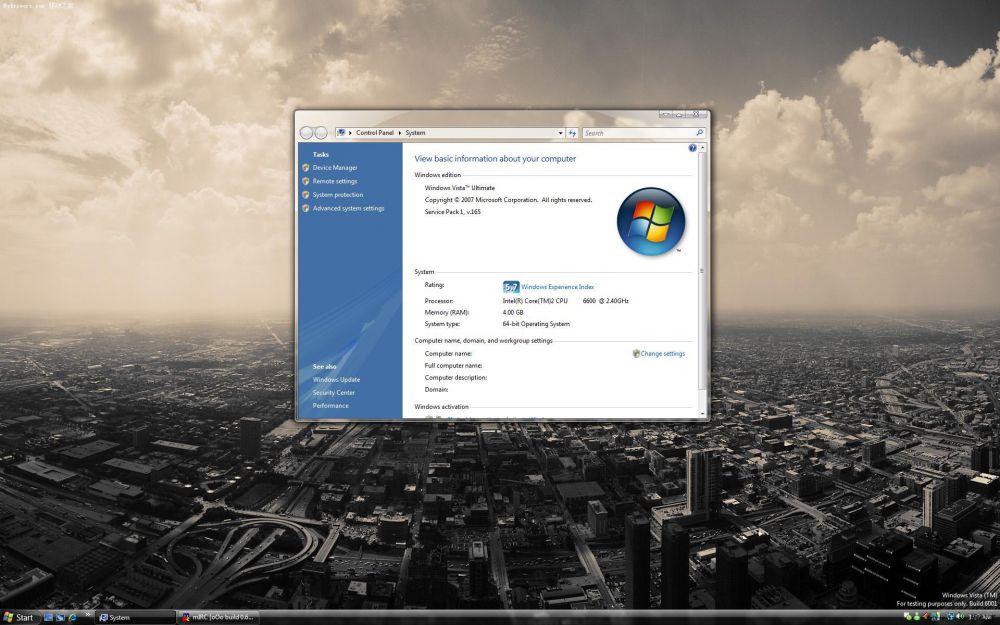Open Performance under See also
This screenshot has width=1000, height=625.
click(x=330, y=406)
